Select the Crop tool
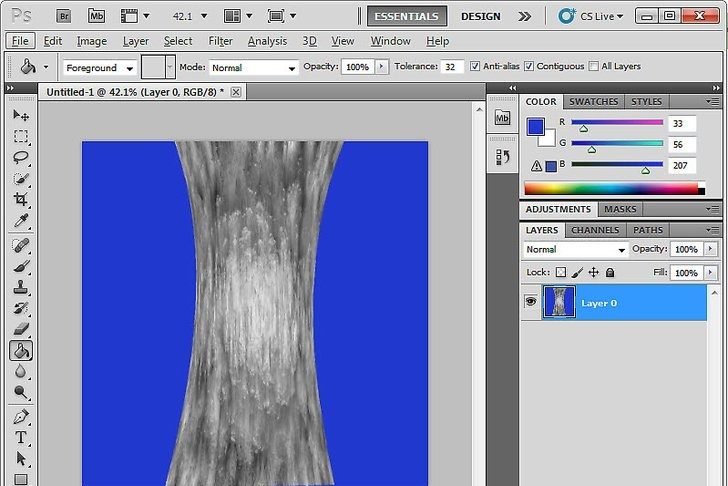 tap(21, 200)
